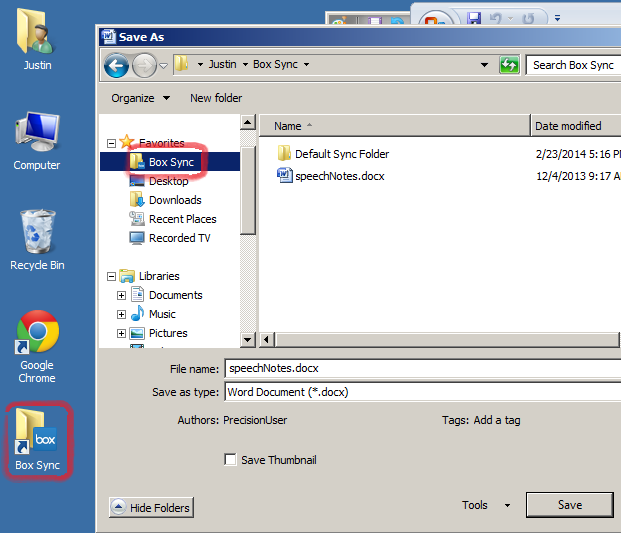Select Downloads in Favorites
Screen dimensions: 621x533
click(x=175, y=200)
